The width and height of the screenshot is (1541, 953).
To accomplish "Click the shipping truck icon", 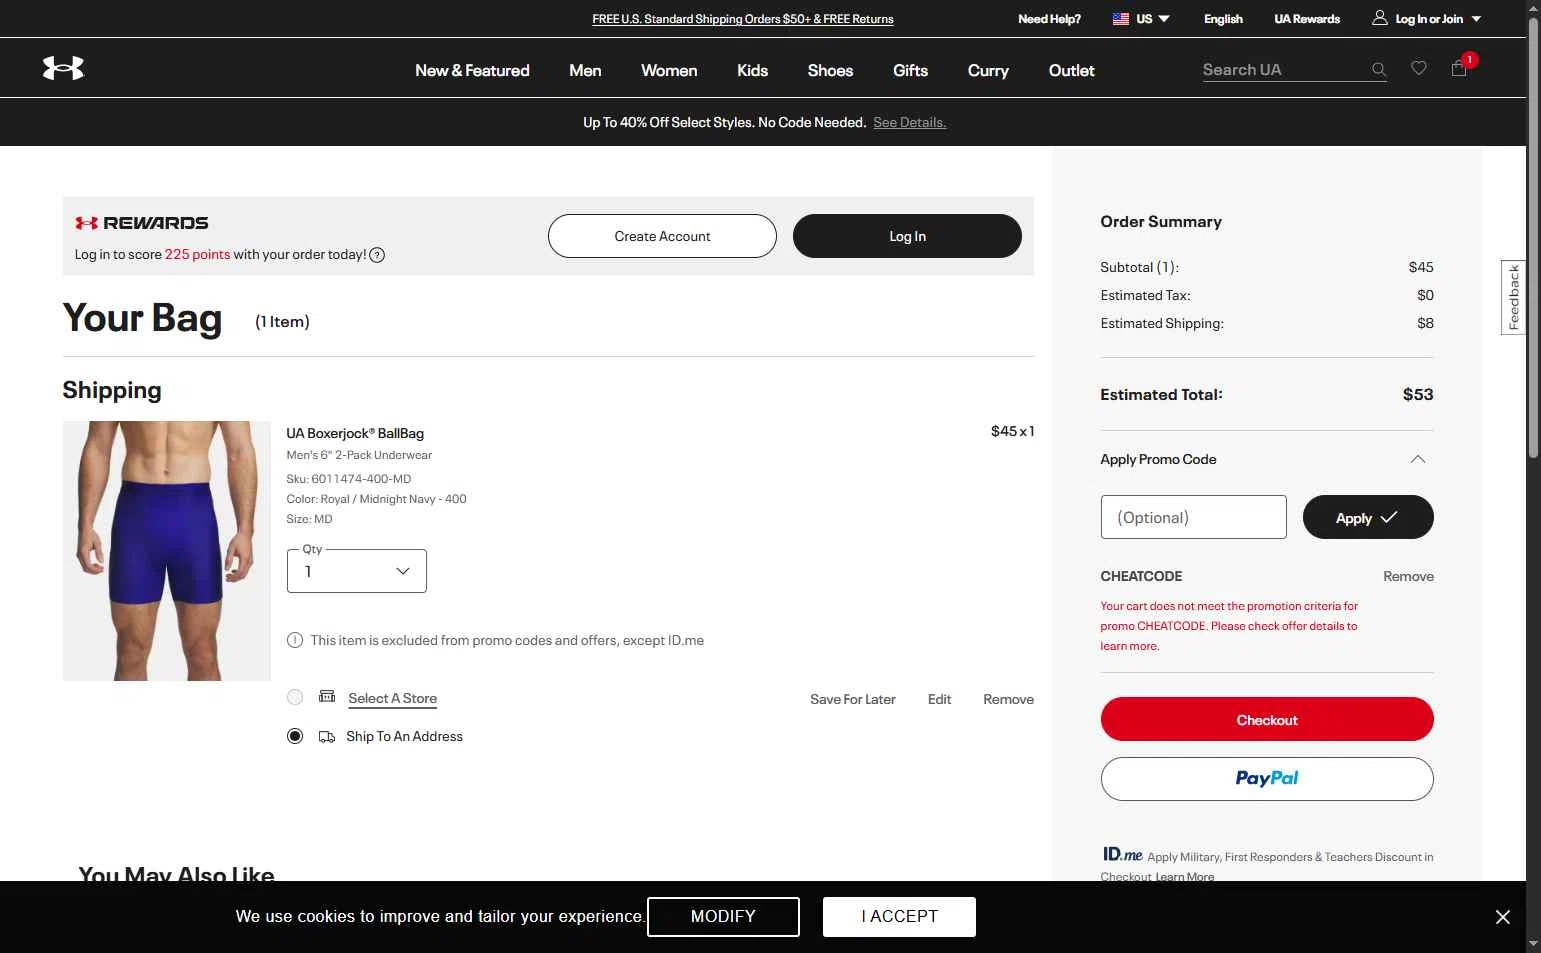I will [327, 737].
